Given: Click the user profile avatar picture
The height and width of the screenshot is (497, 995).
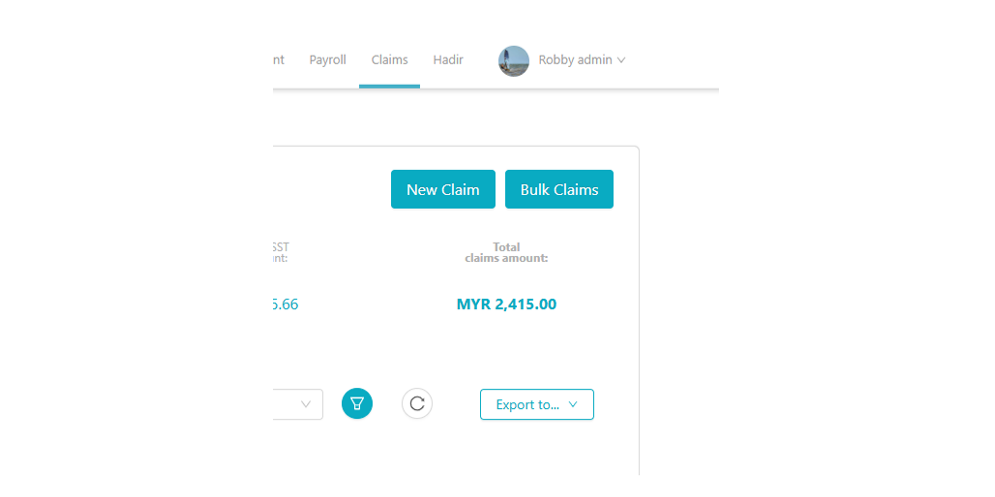Looking at the screenshot, I should [x=513, y=61].
